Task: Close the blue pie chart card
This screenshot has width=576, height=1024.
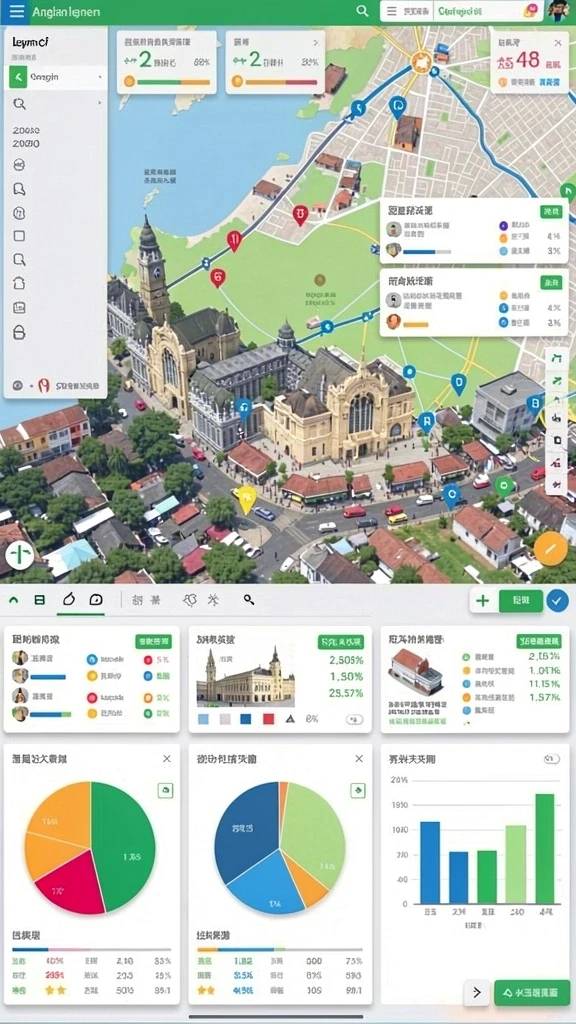Action: (x=359, y=759)
